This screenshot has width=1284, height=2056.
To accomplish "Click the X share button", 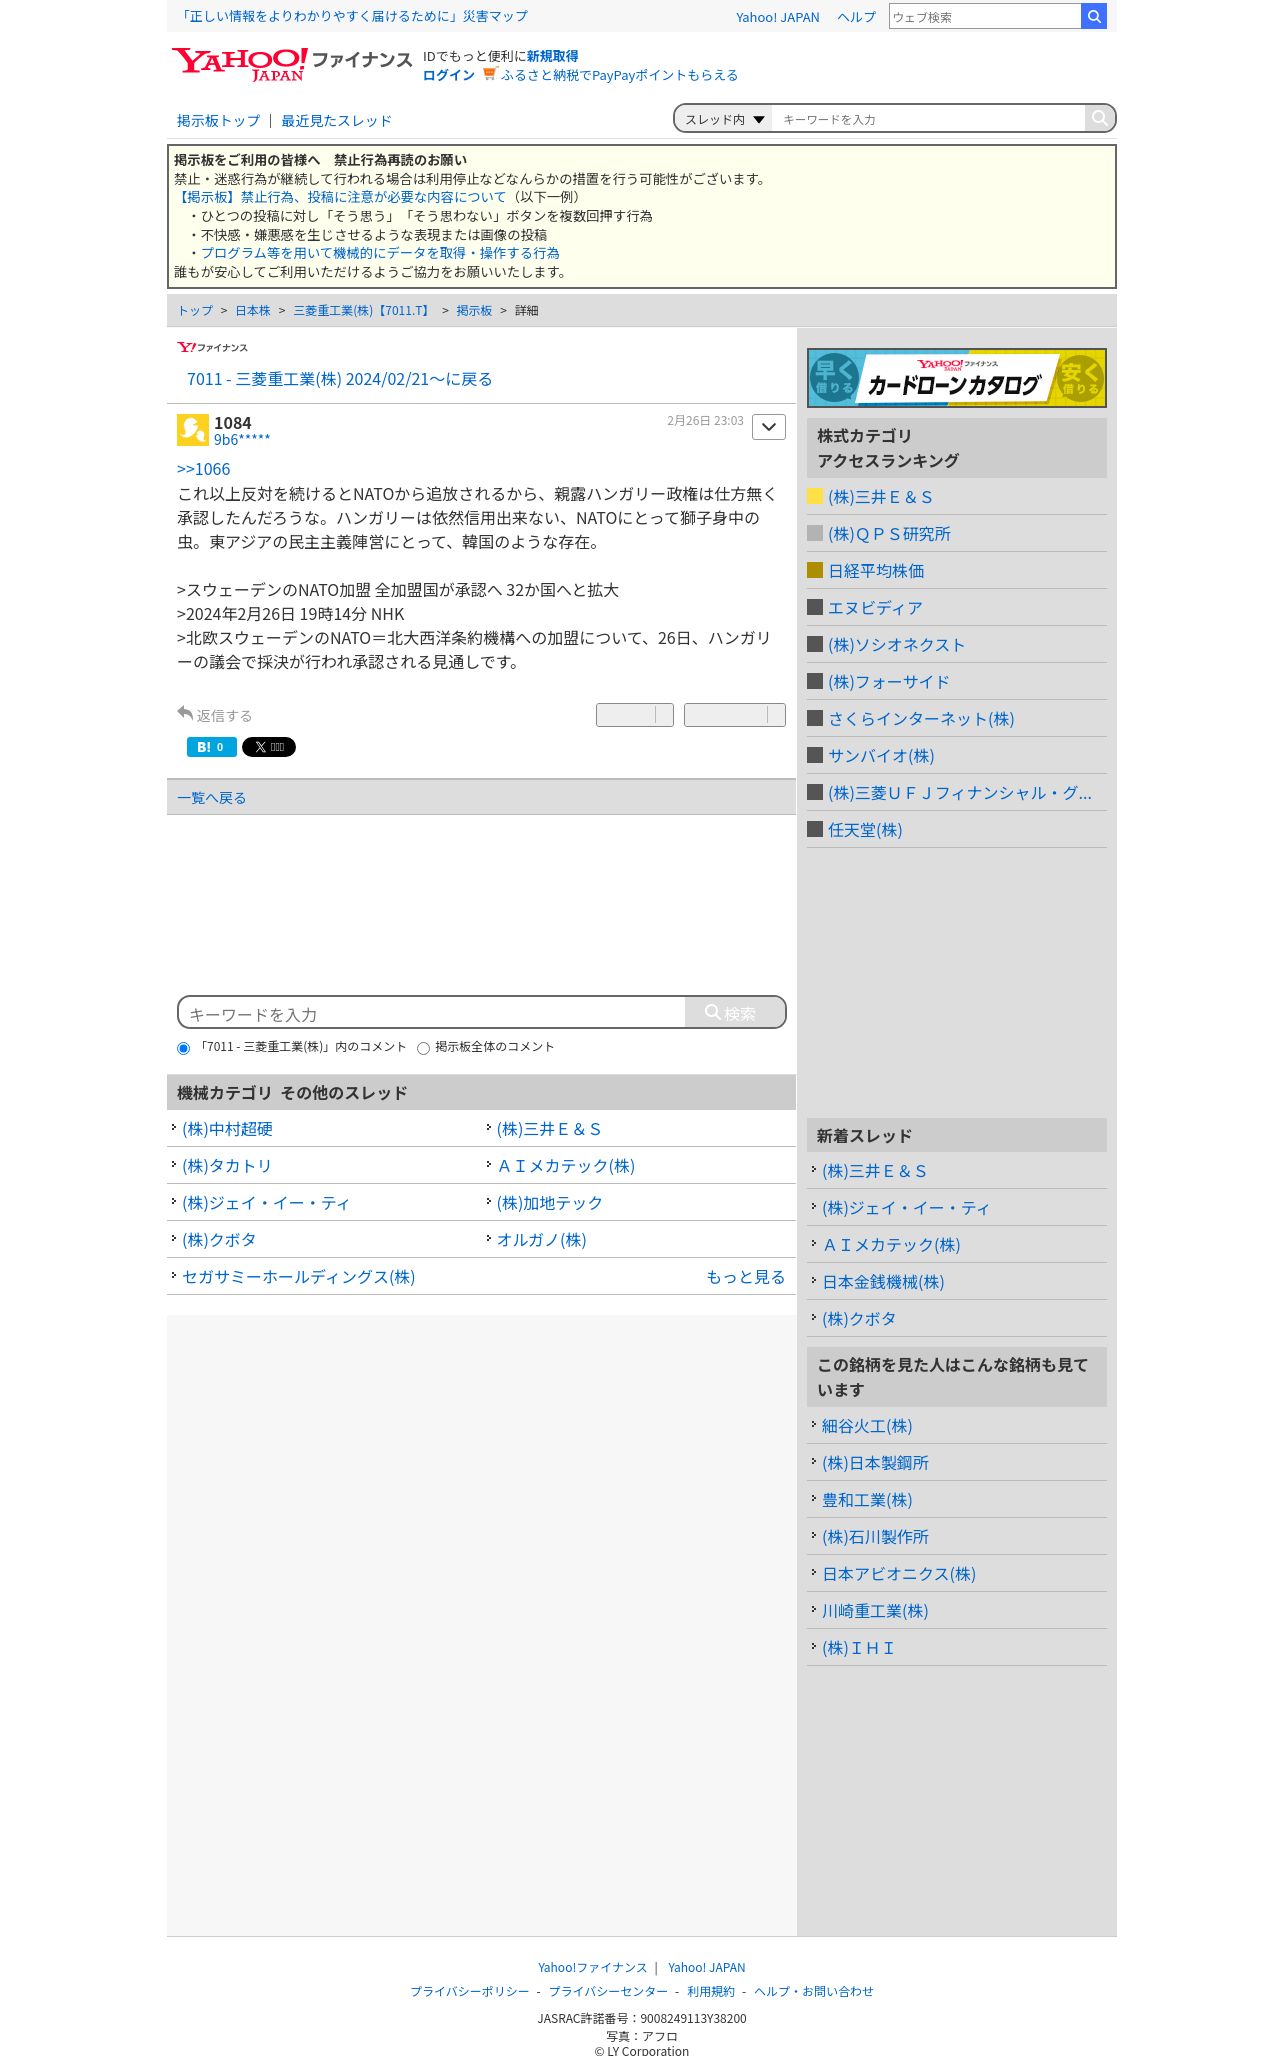I will (269, 747).
